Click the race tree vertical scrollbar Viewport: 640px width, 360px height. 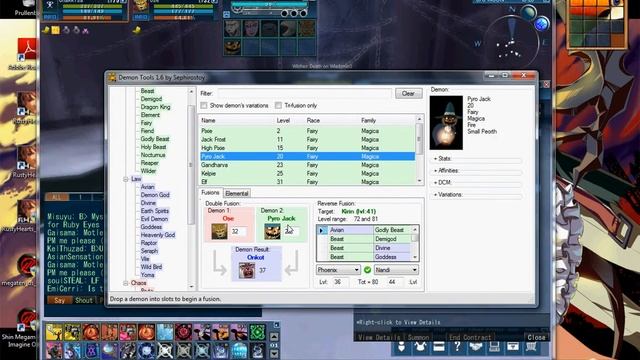click(191, 188)
